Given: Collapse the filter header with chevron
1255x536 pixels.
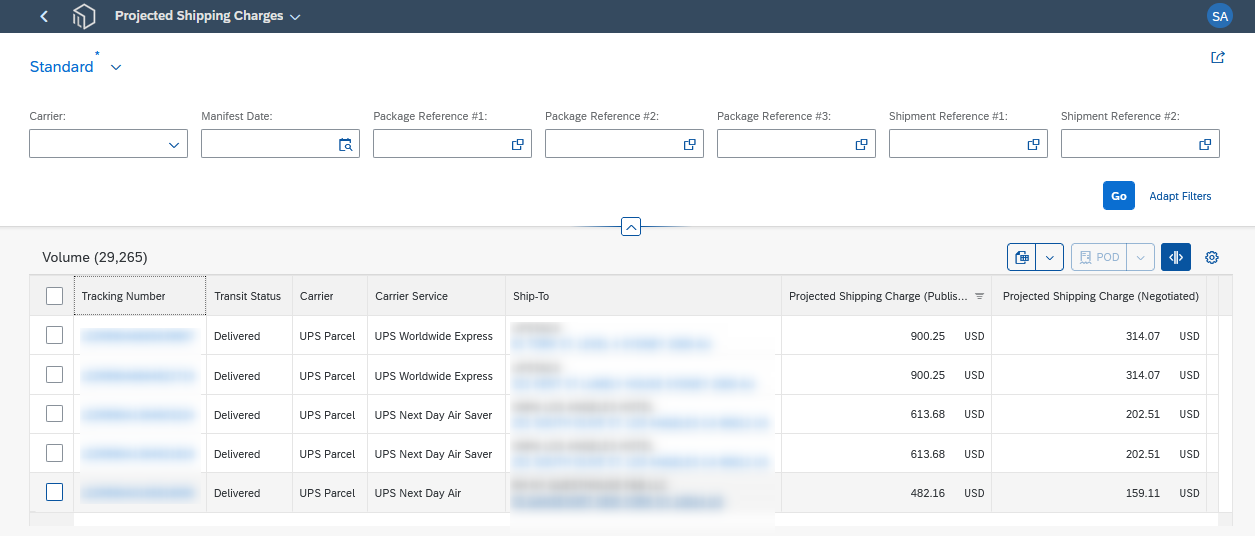Looking at the screenshot, I should (630, 226).
